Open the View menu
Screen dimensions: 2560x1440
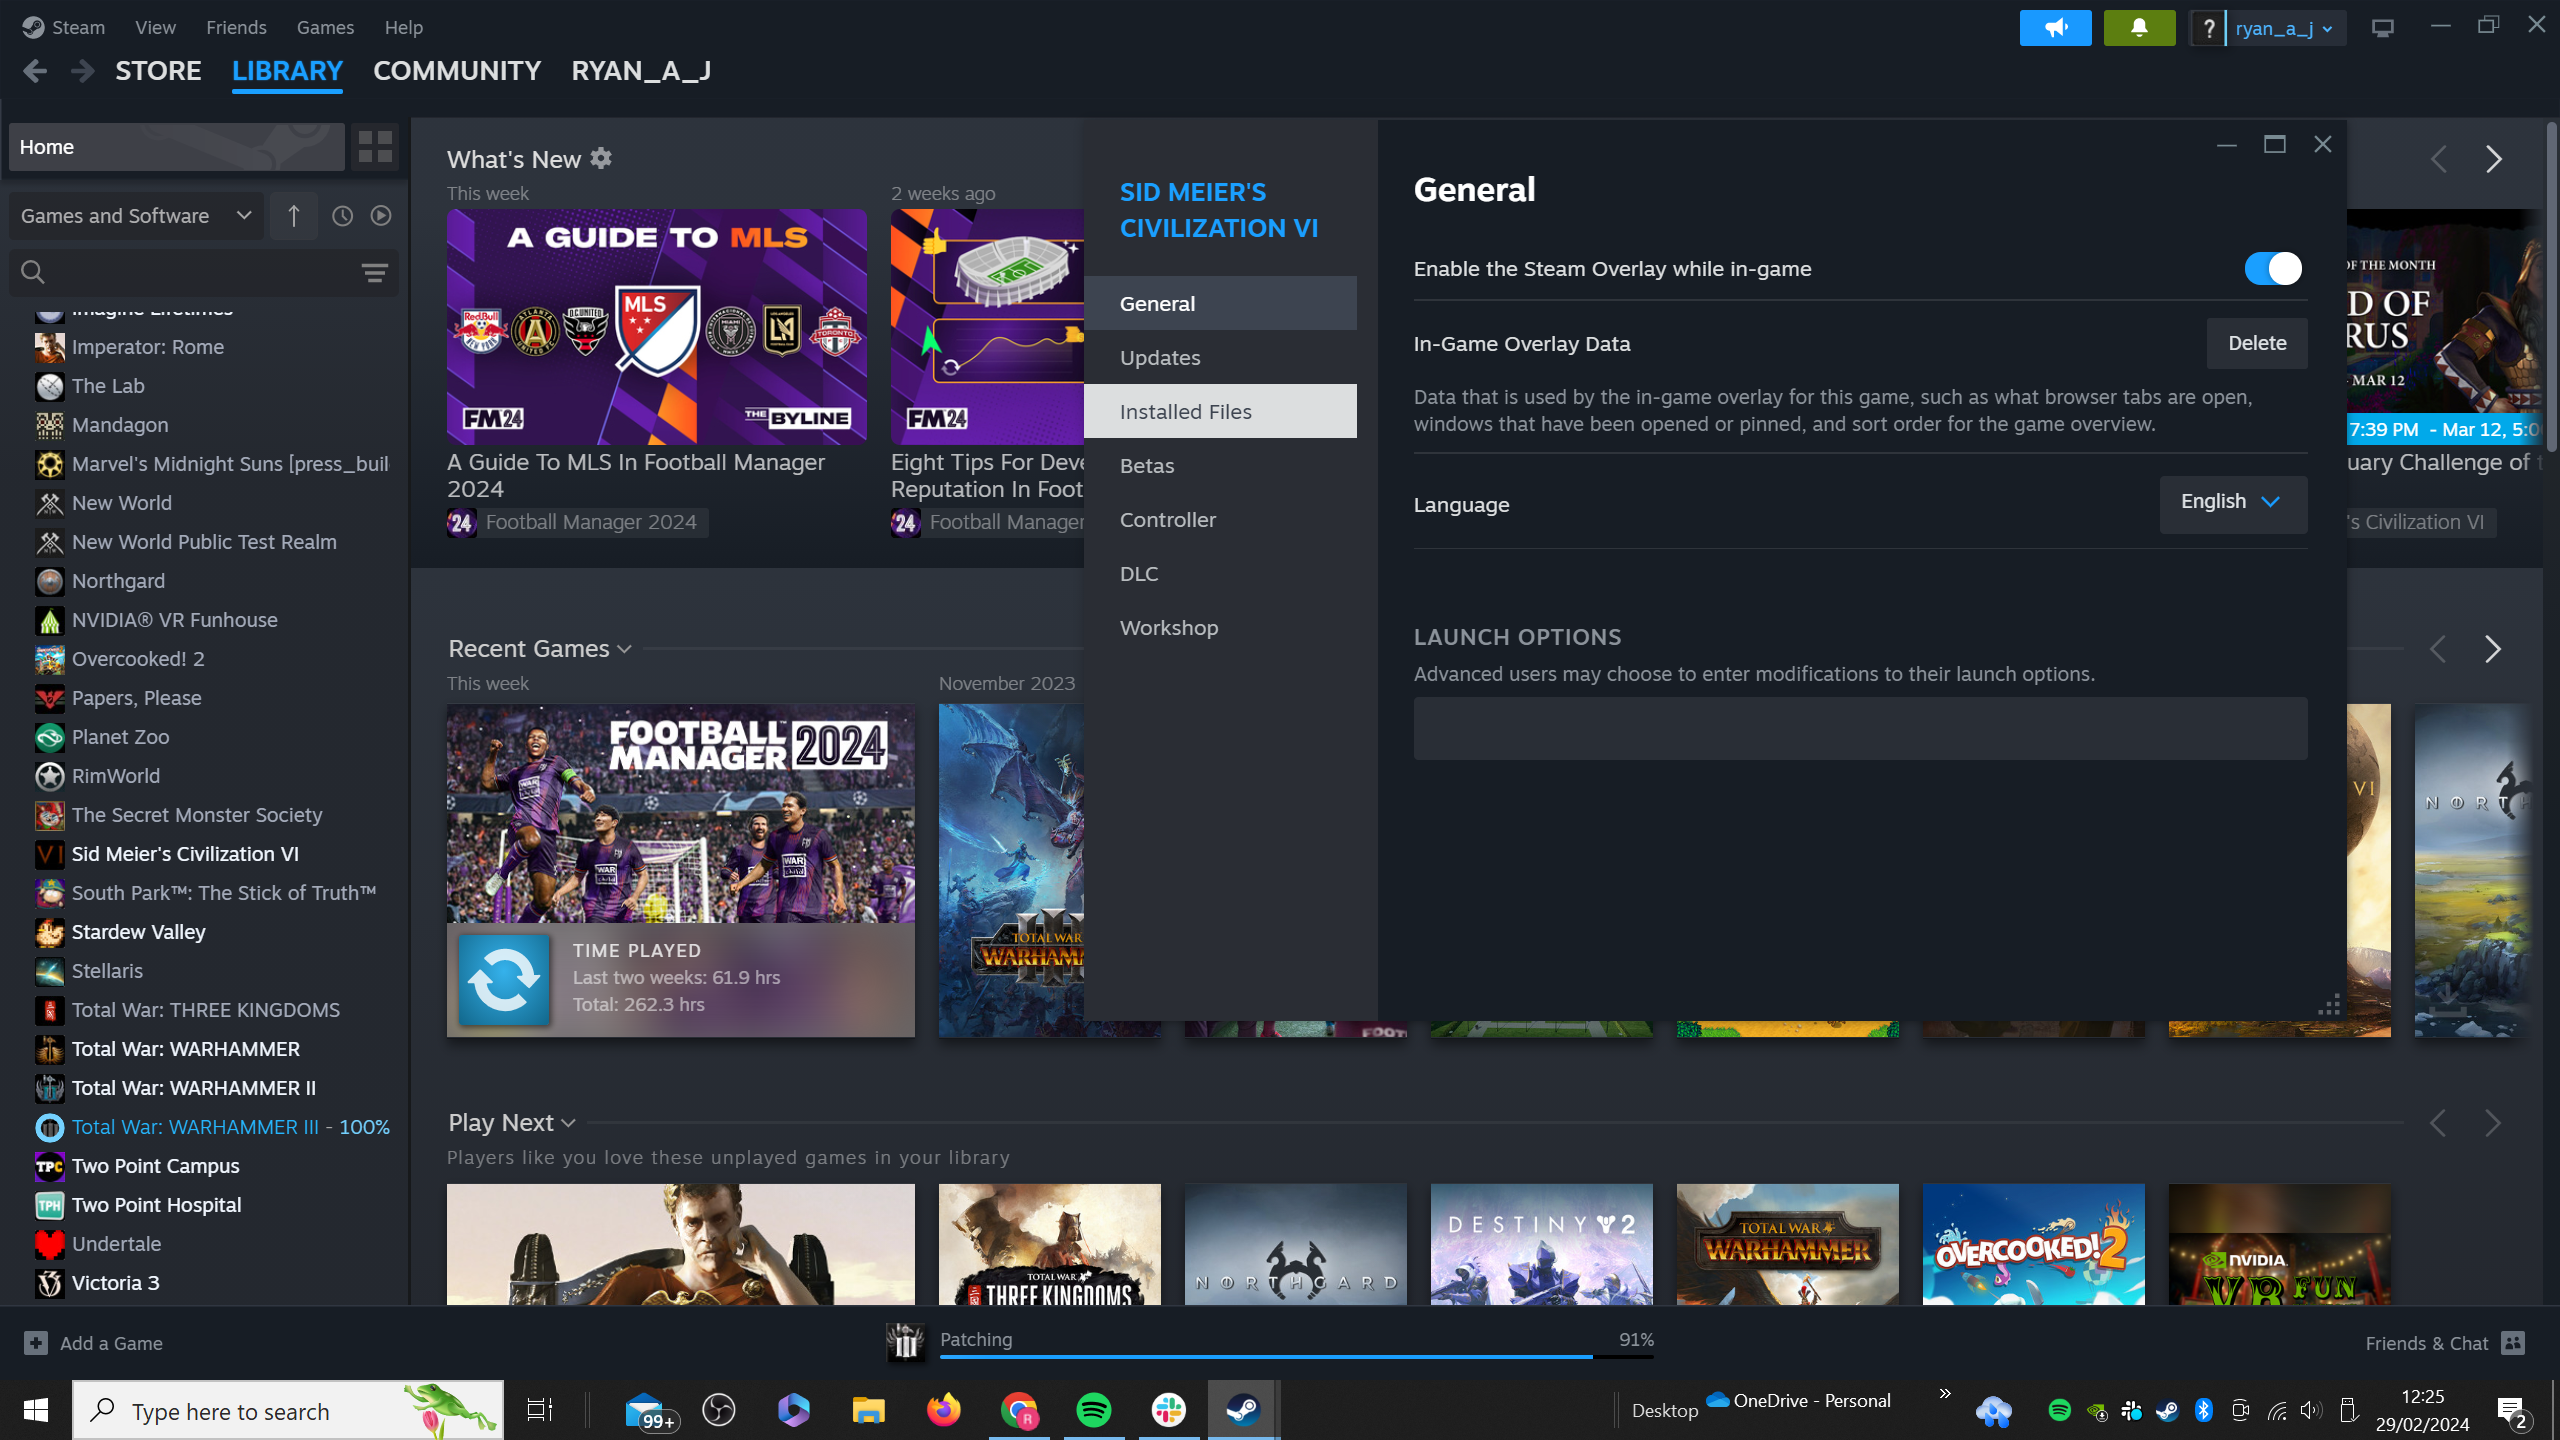pyautogui.click(x=155, y=27)
